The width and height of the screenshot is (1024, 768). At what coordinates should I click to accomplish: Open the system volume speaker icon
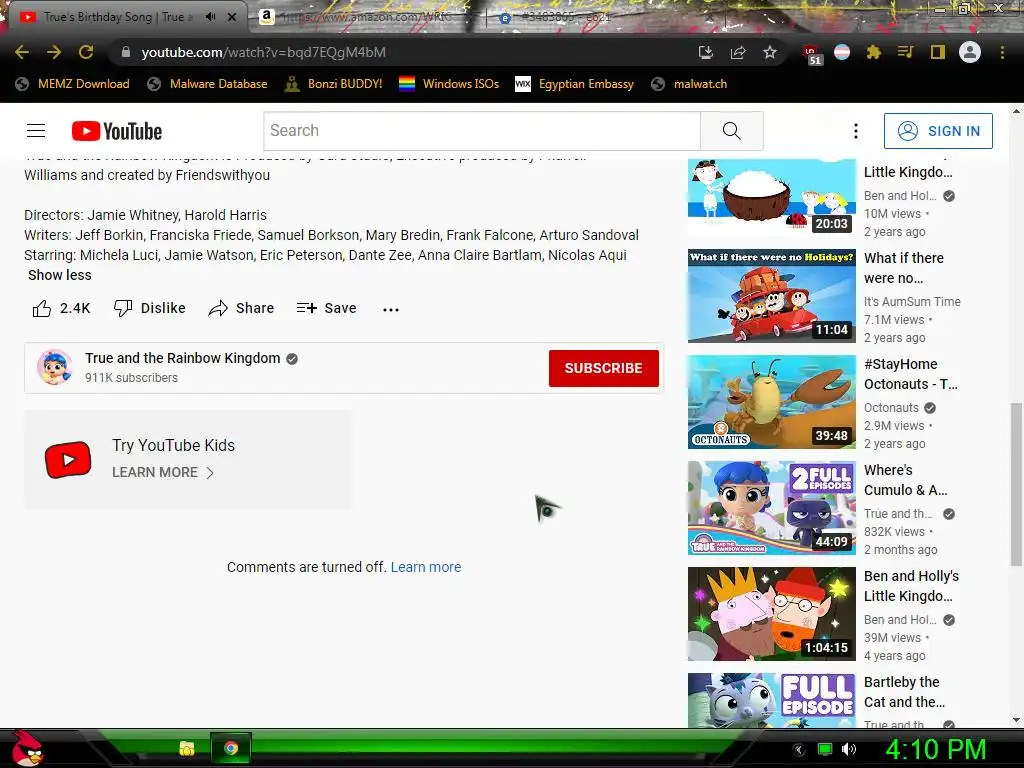click(849, 749)
